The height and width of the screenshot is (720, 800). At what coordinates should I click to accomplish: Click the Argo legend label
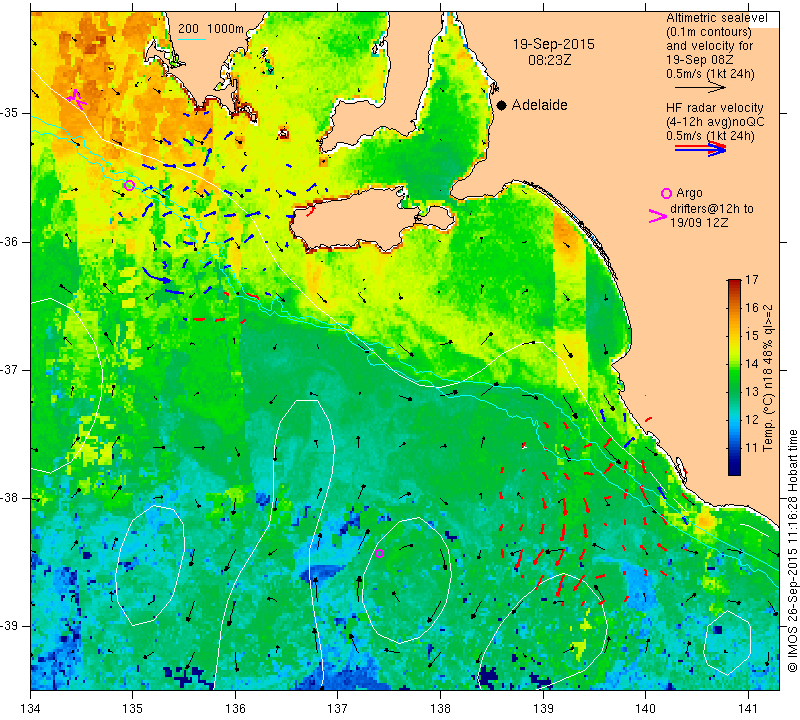[x=689, y=193]
